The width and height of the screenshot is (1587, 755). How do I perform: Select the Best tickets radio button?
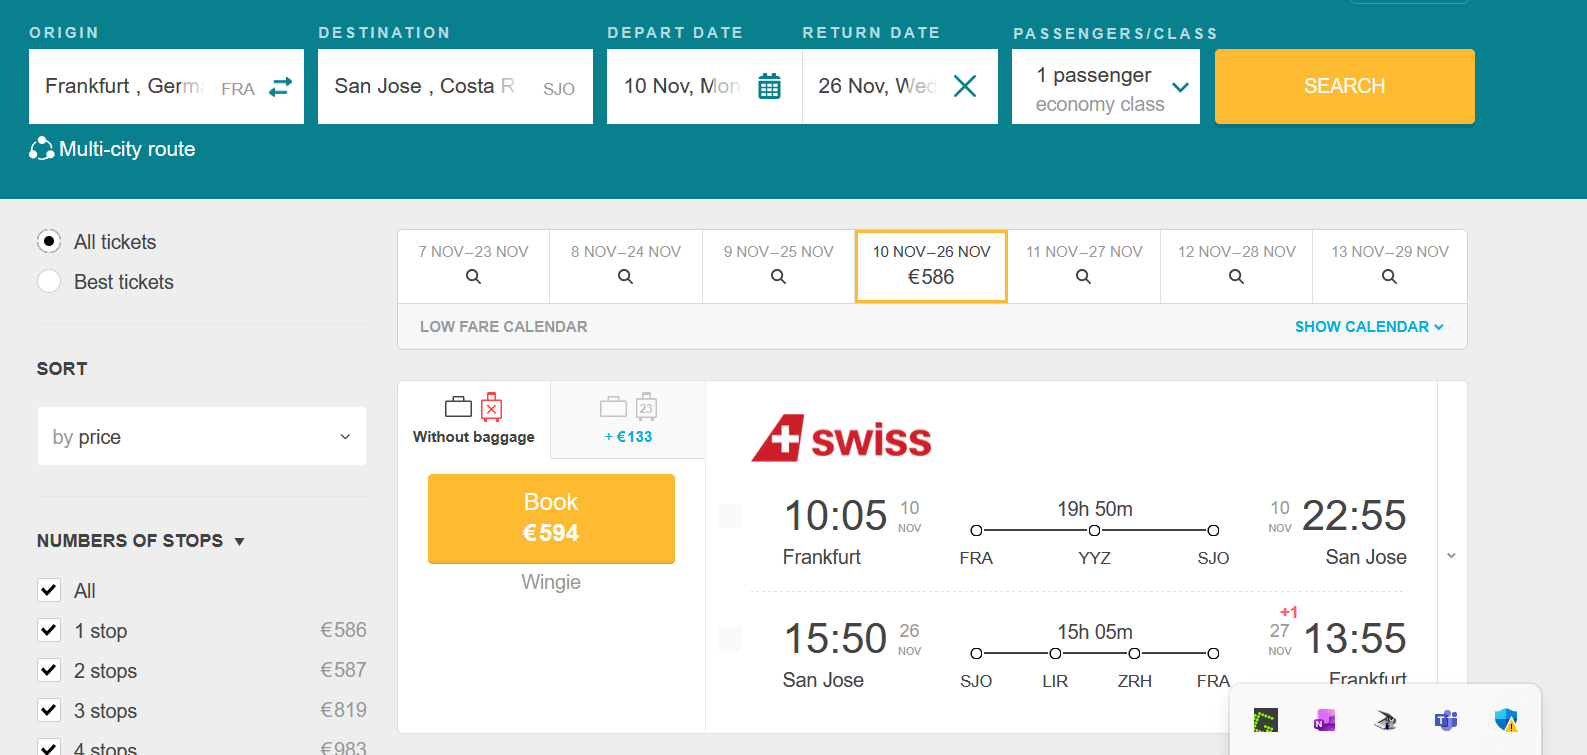[49, 282]
